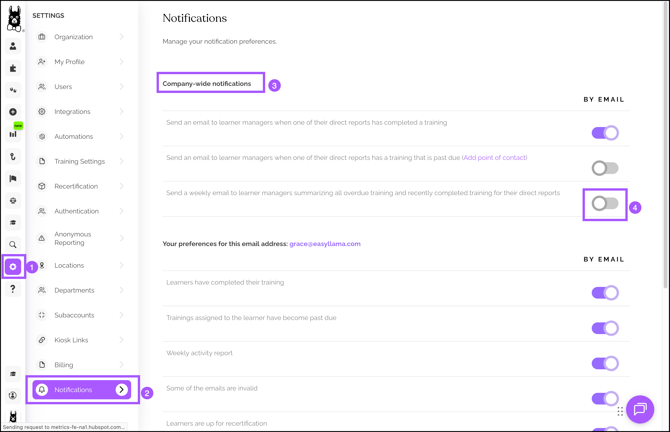Disable the training completed email toggle
This screenshot has height=432, width=670.
605,133
